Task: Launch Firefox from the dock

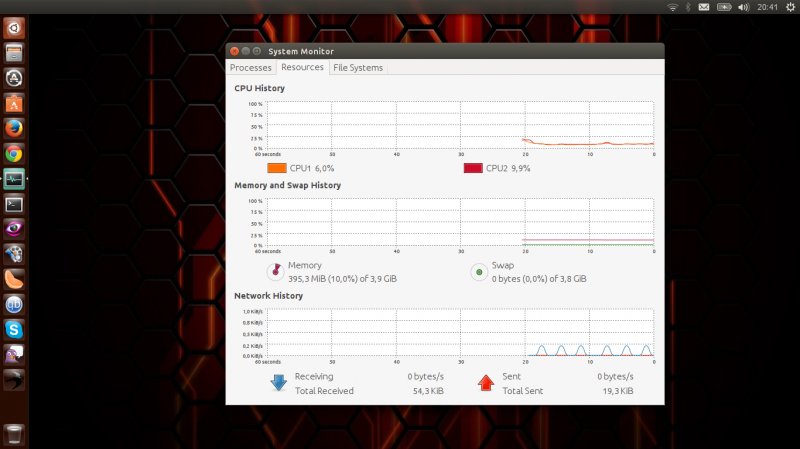Action: [x=14, y=128]
